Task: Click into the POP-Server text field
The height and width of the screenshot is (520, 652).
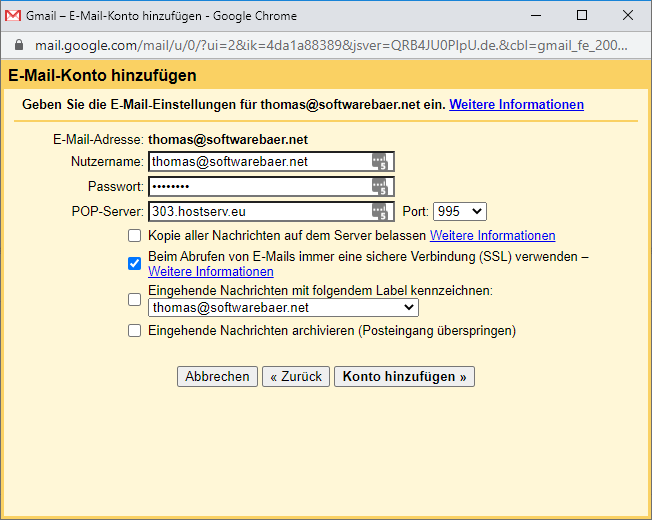Action: click(258, 212)
